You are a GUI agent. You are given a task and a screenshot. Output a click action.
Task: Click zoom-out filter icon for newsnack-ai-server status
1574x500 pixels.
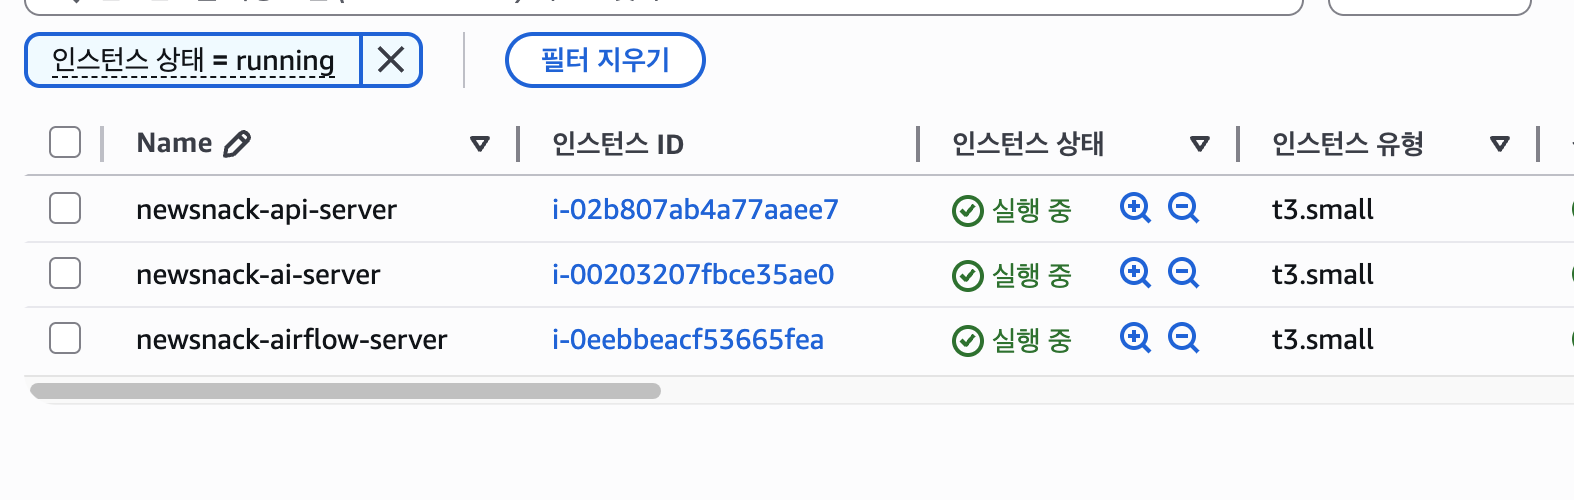click(x=1183, y=273)
